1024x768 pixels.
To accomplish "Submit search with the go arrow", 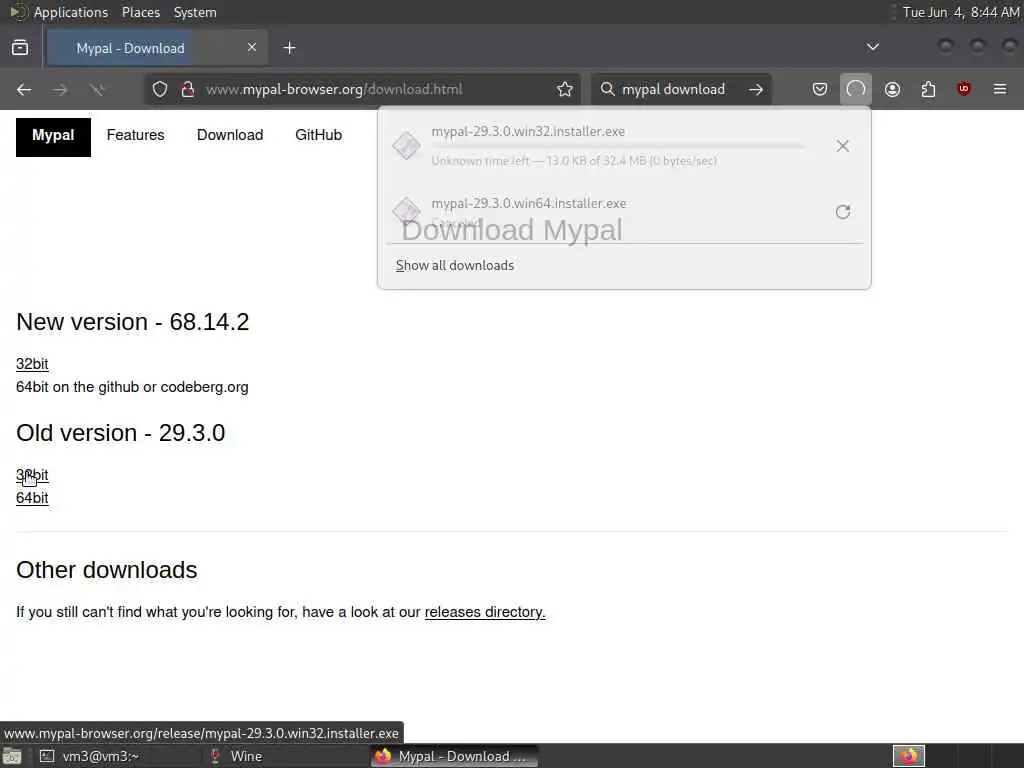I will pyautogui.click(x=756, y=89).
